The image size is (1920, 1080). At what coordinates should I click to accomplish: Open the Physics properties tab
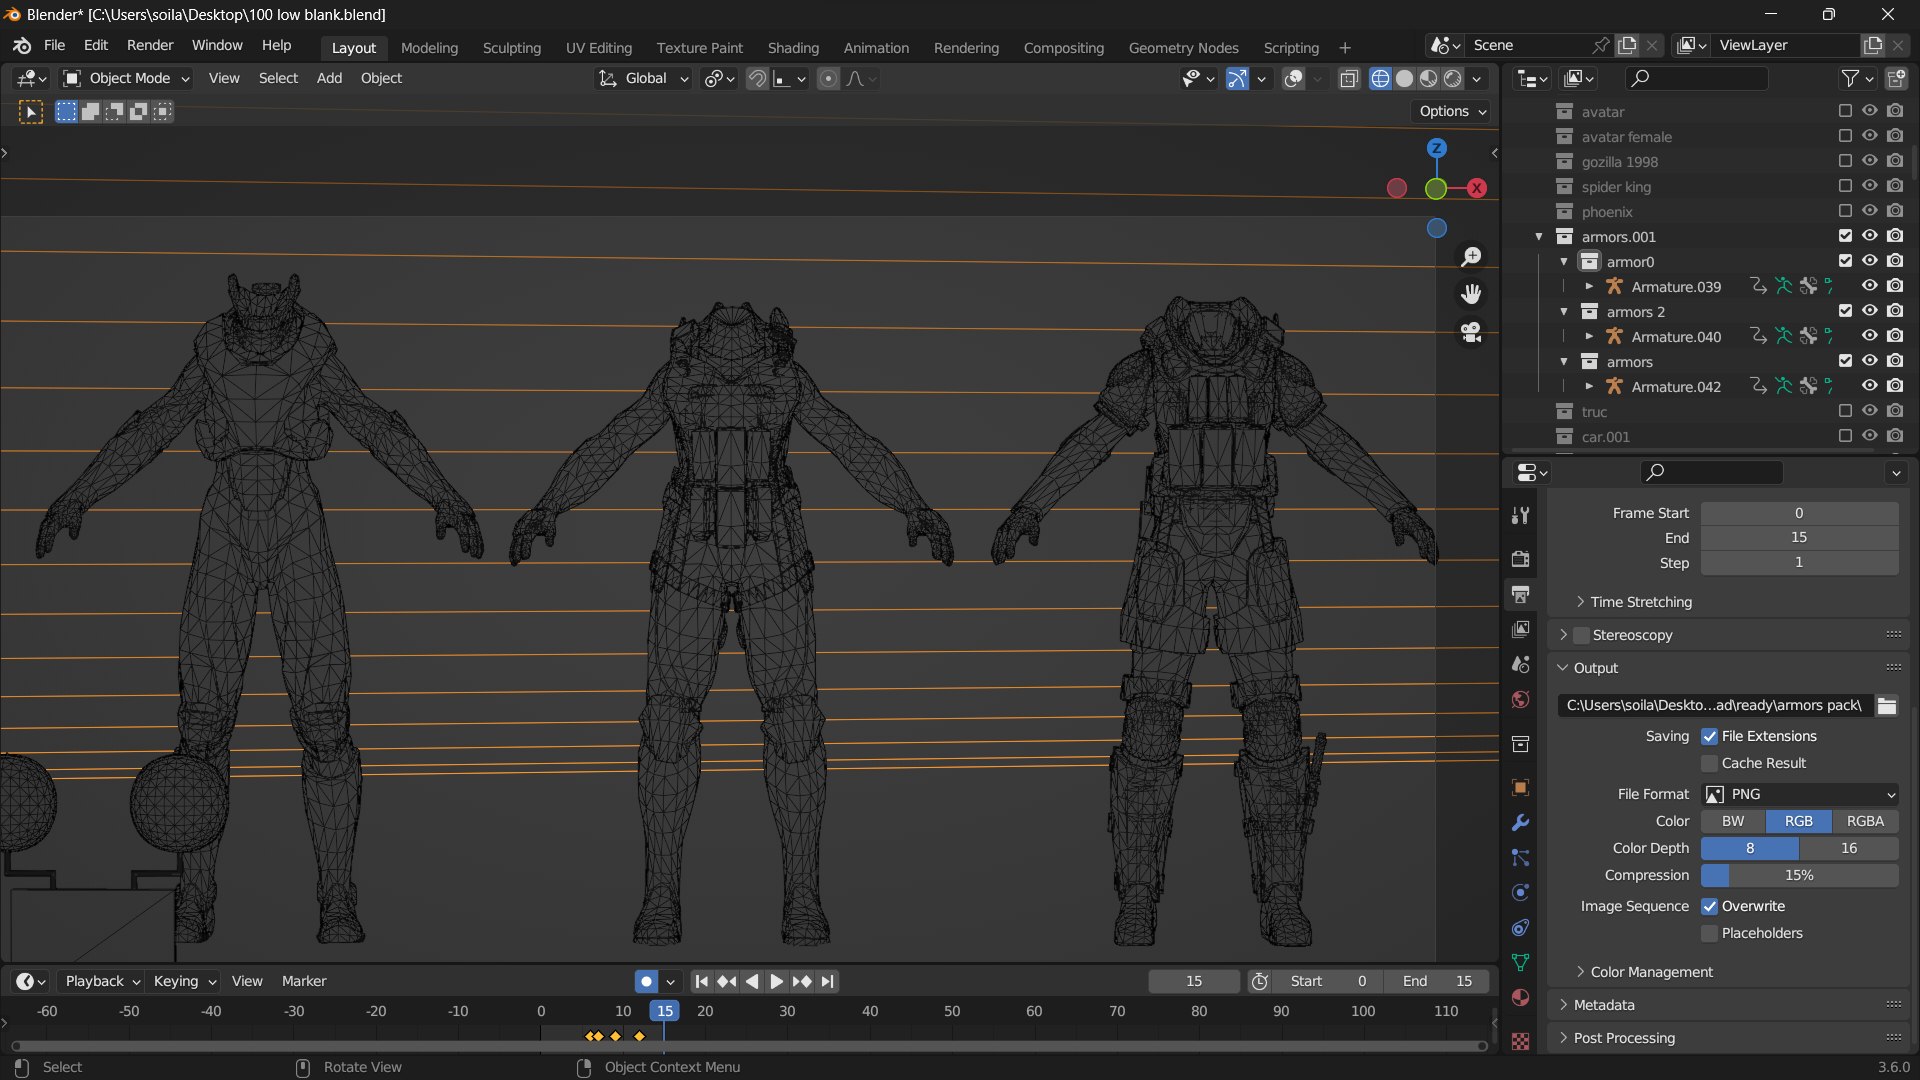(1520, 892)
